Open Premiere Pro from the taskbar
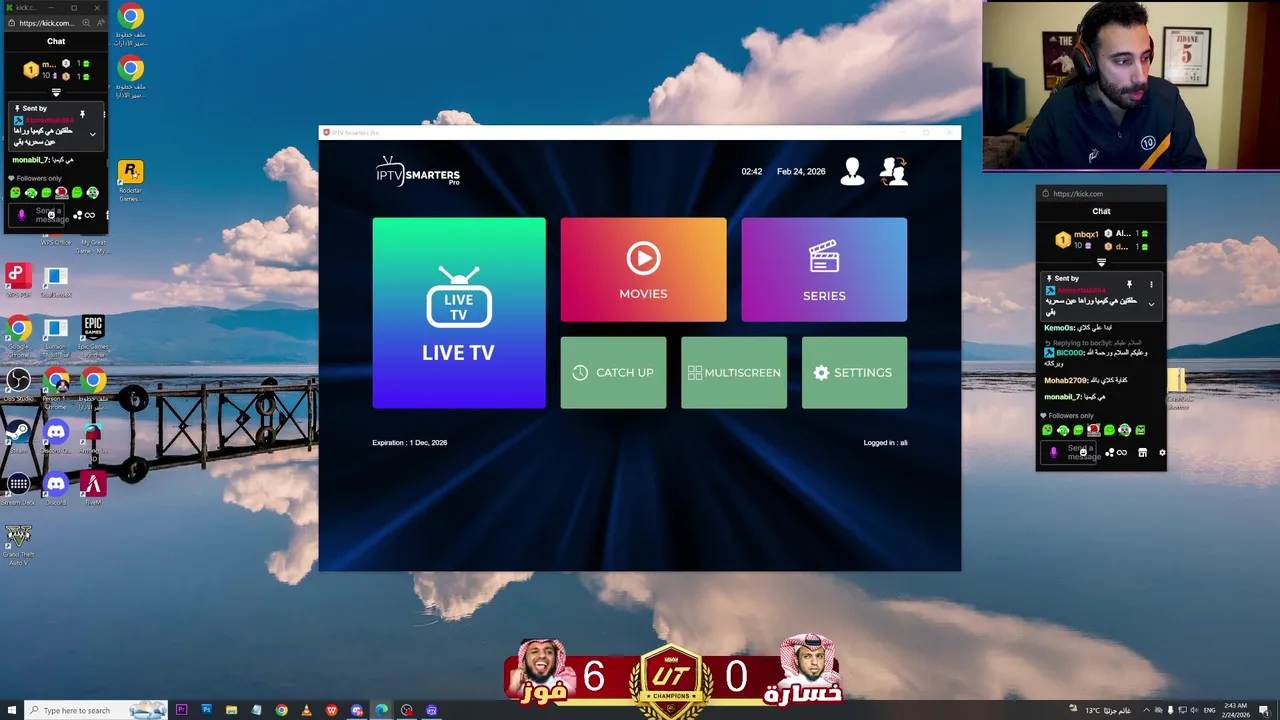This screenshot has width=1280, height=720. 181,710
